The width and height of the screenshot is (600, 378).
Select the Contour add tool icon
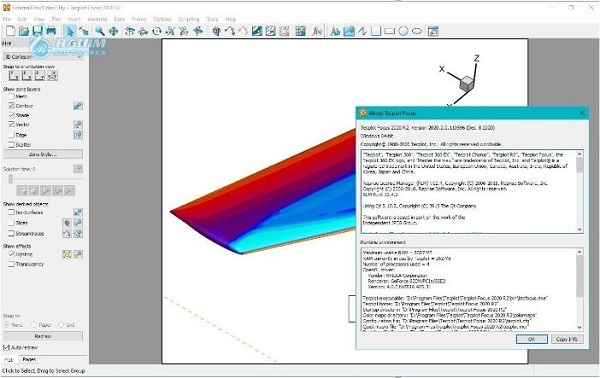click(257, 31)
